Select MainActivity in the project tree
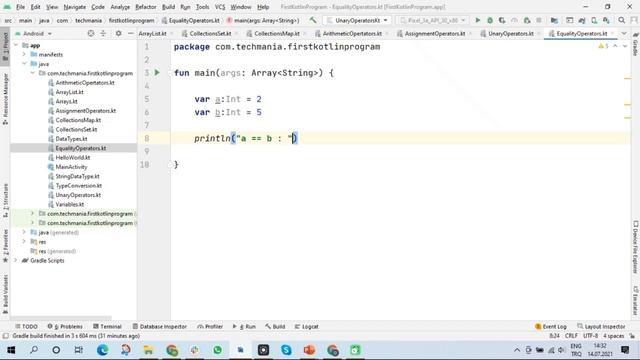This screenshot has width=640, height=360. pyautogui.click(x=71, y=167)
